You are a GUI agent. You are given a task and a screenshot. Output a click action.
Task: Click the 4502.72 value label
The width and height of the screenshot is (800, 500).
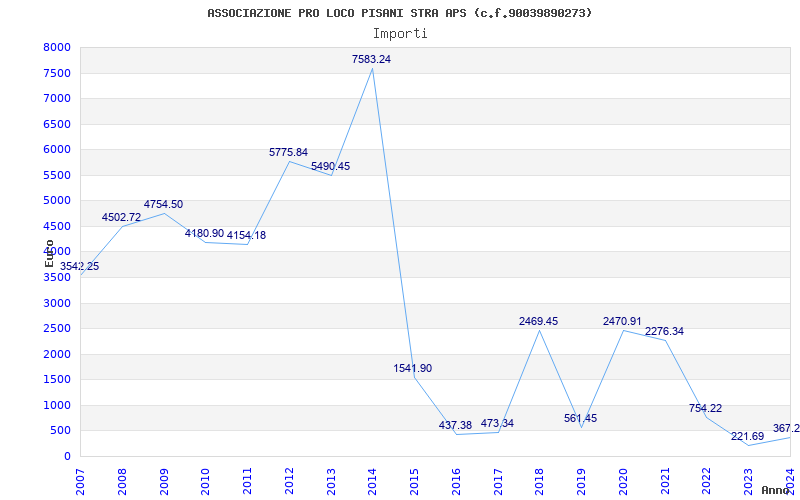[121, 217]
